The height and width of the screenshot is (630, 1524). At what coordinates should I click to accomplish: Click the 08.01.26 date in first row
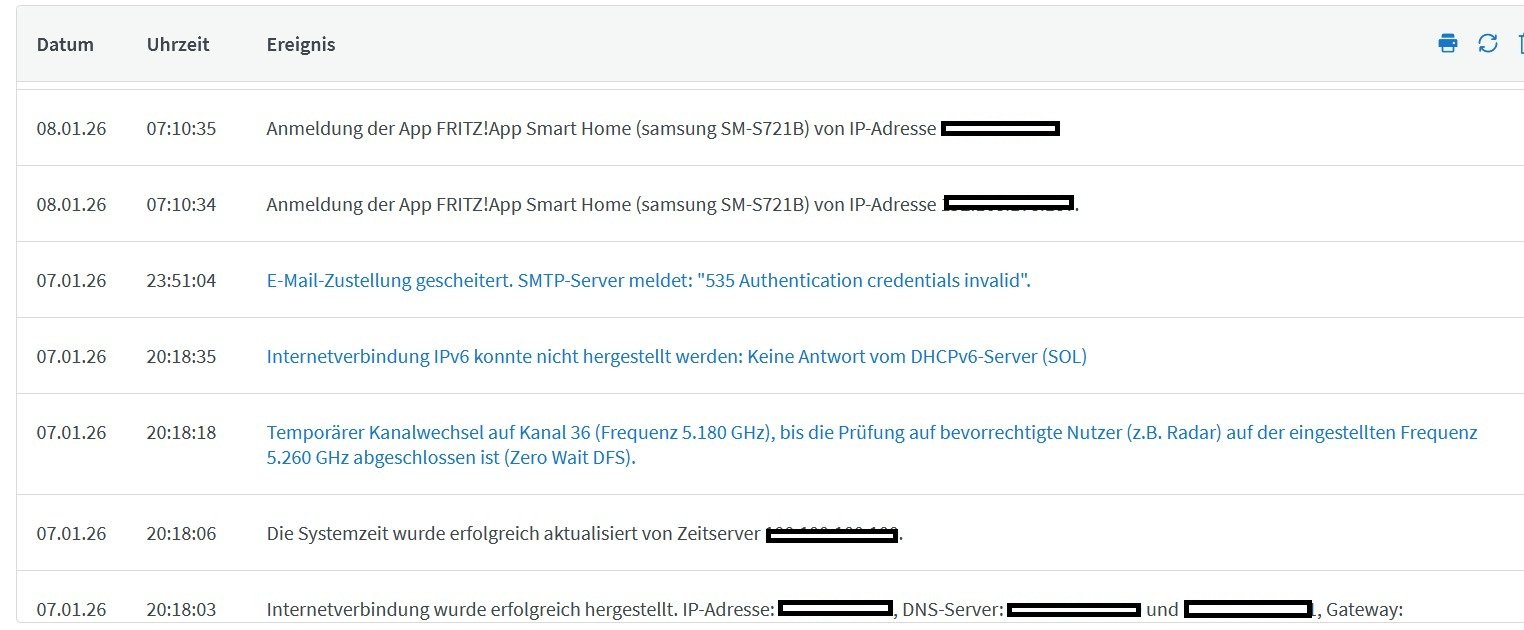point(71,129)
